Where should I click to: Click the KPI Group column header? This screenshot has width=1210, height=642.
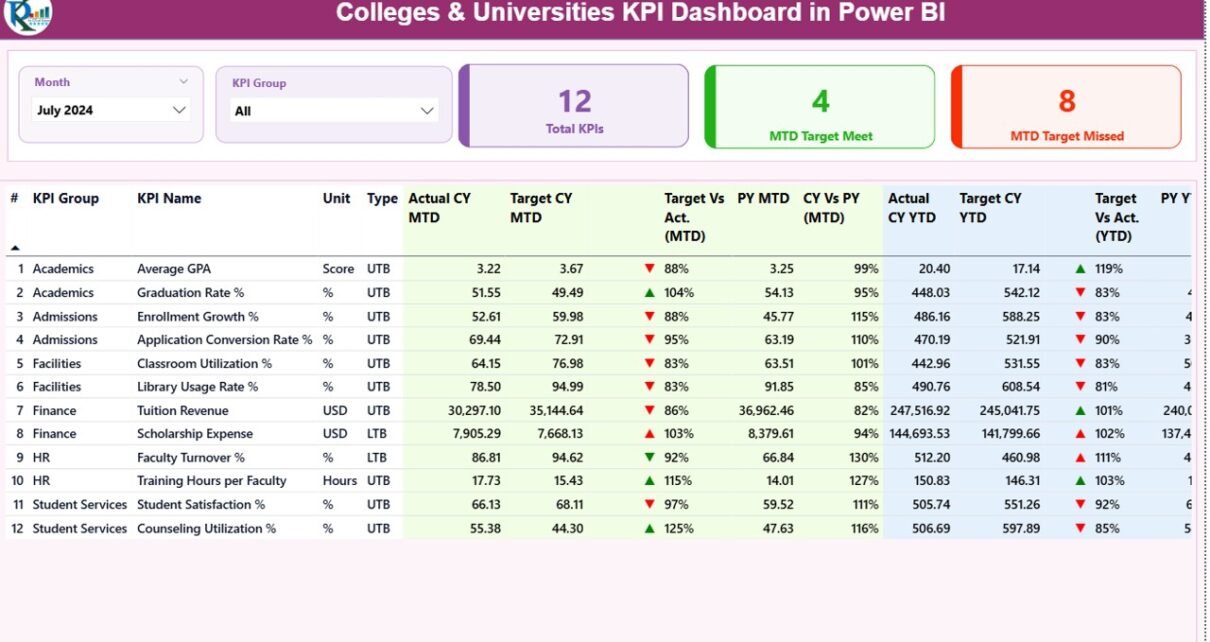66,199
